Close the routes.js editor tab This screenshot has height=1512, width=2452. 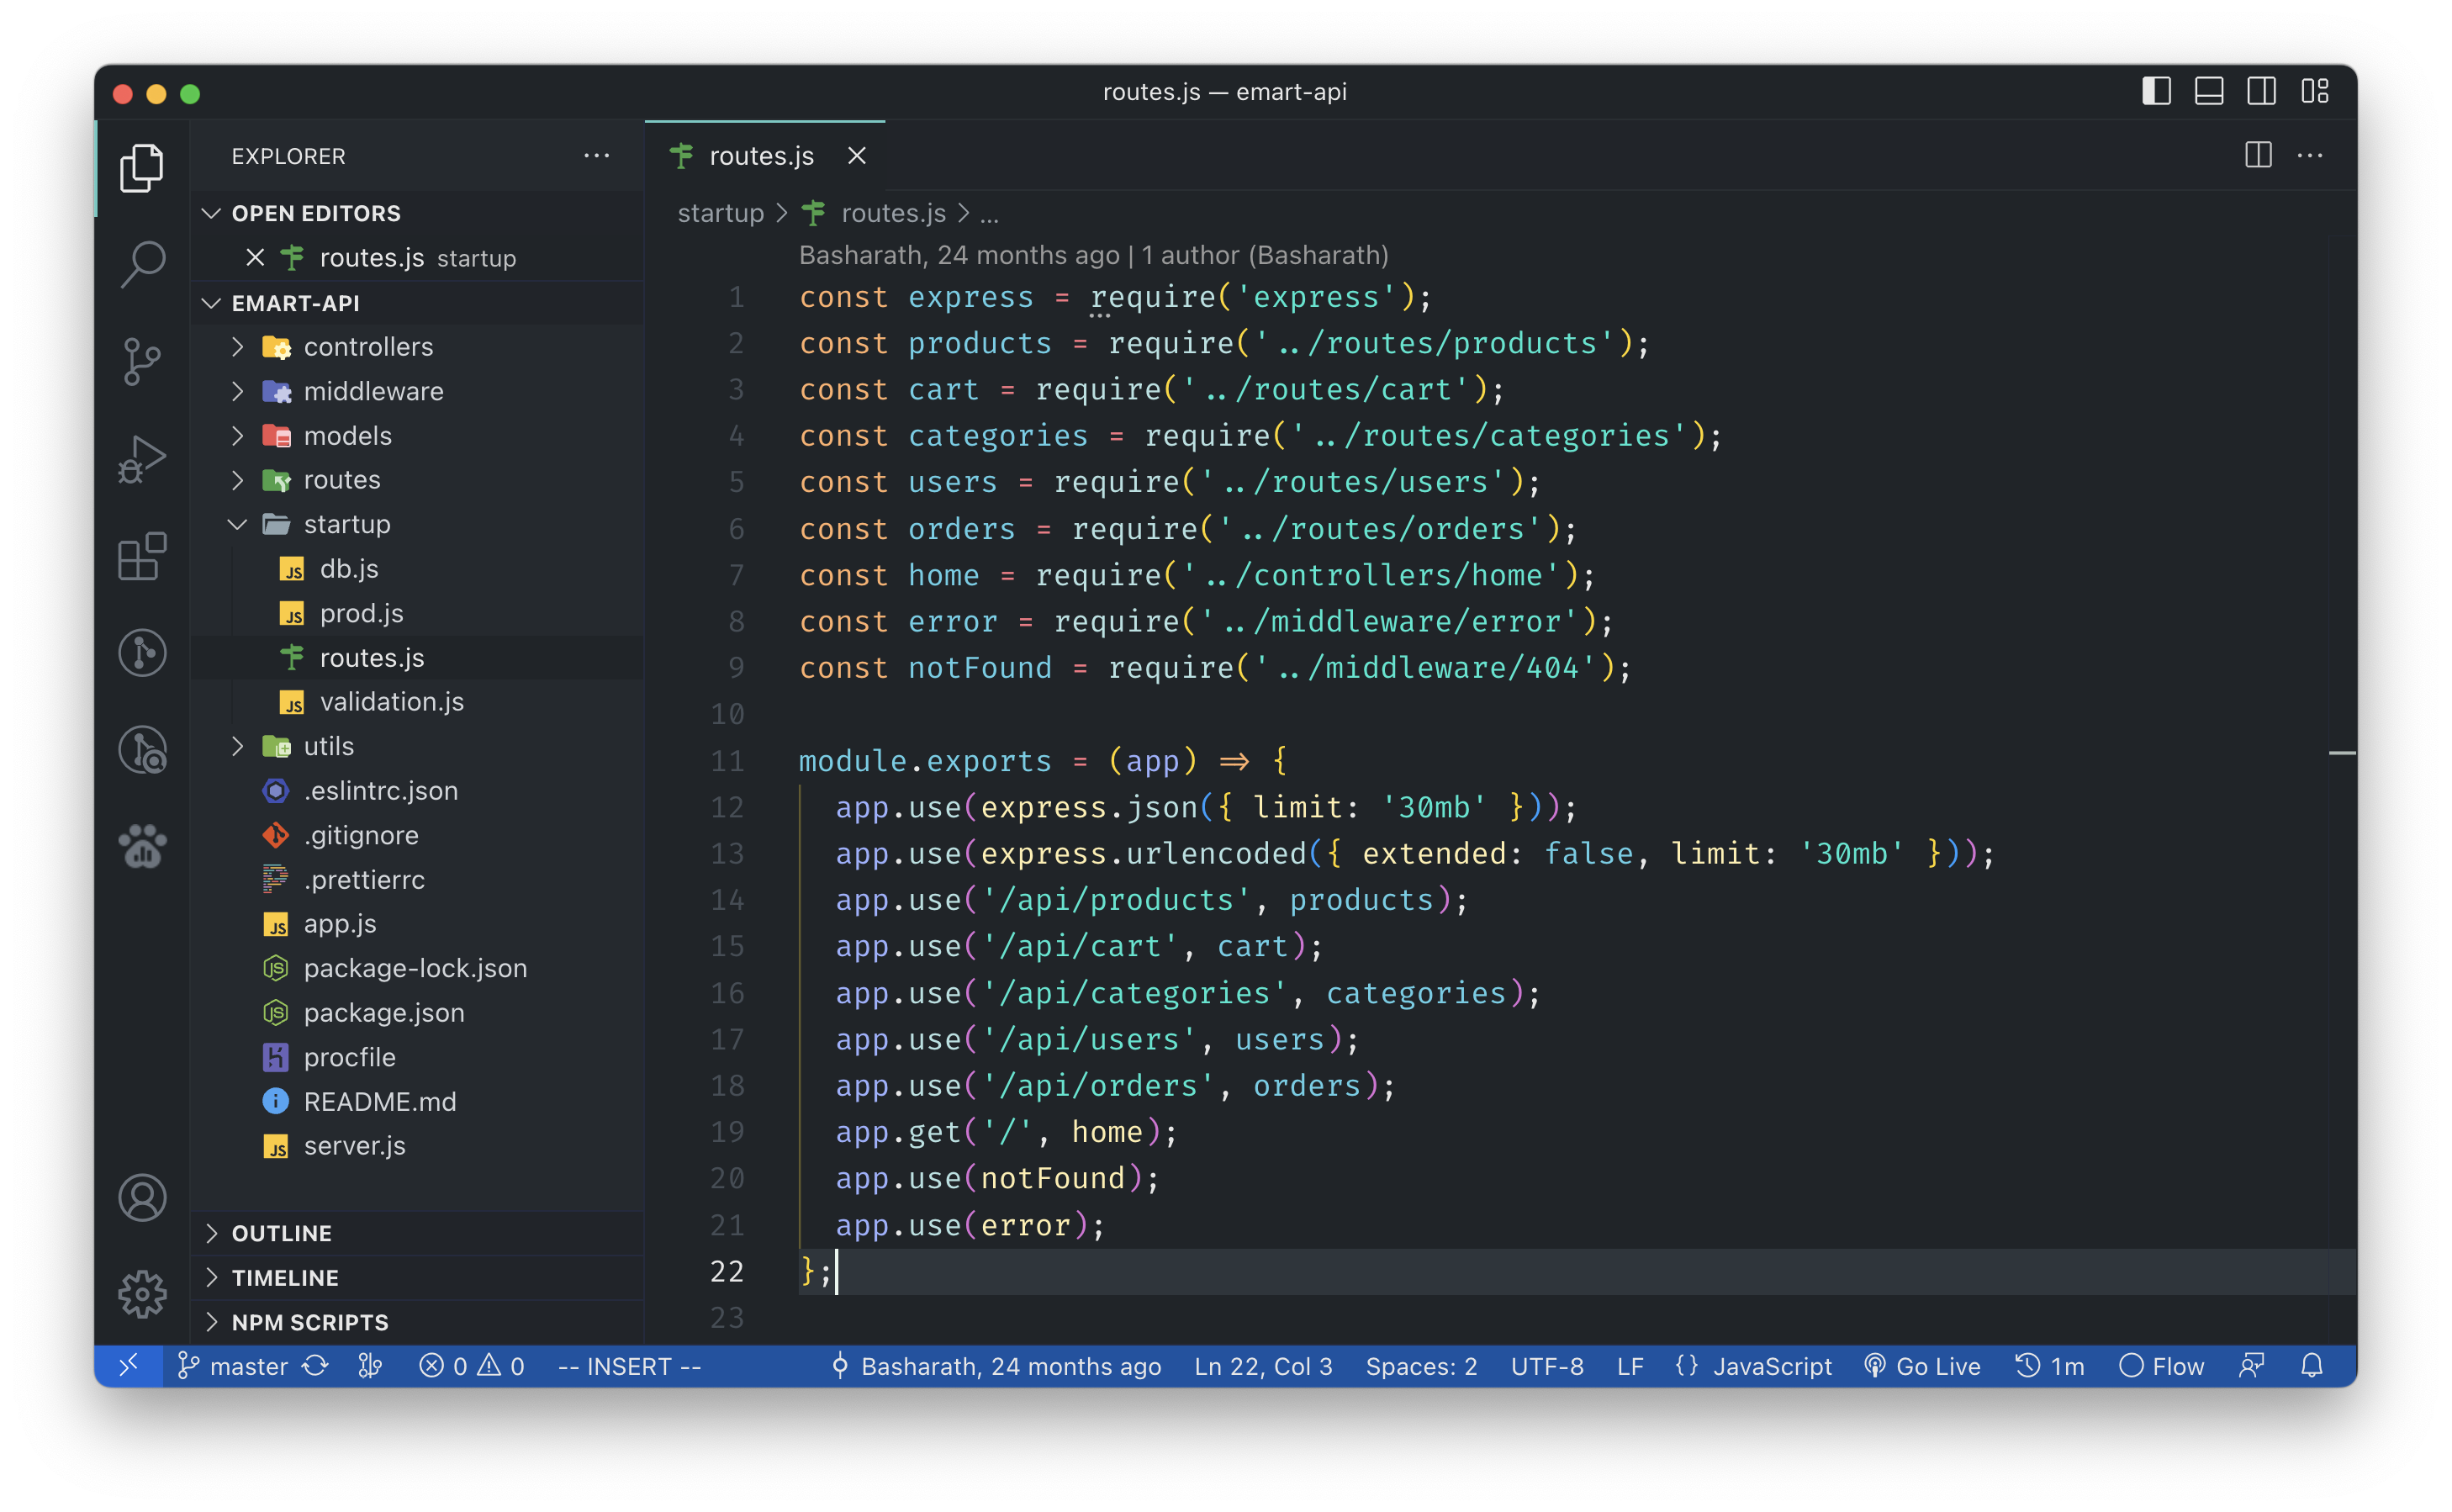point(857,156)
